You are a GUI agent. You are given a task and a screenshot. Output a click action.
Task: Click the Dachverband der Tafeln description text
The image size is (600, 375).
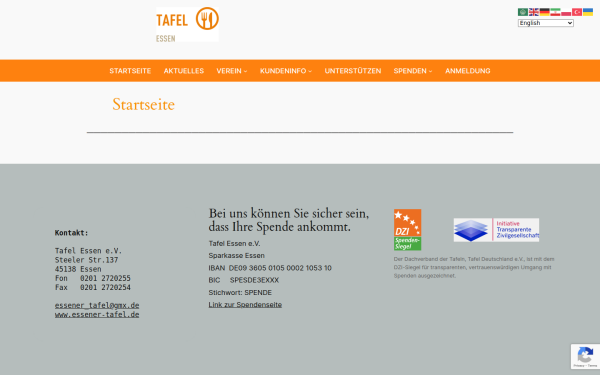474,267
